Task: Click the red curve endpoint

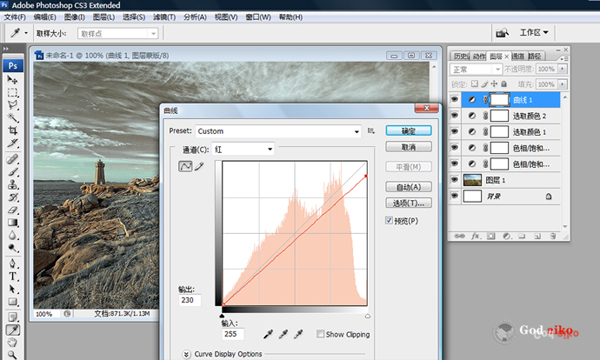Action: 366,176
